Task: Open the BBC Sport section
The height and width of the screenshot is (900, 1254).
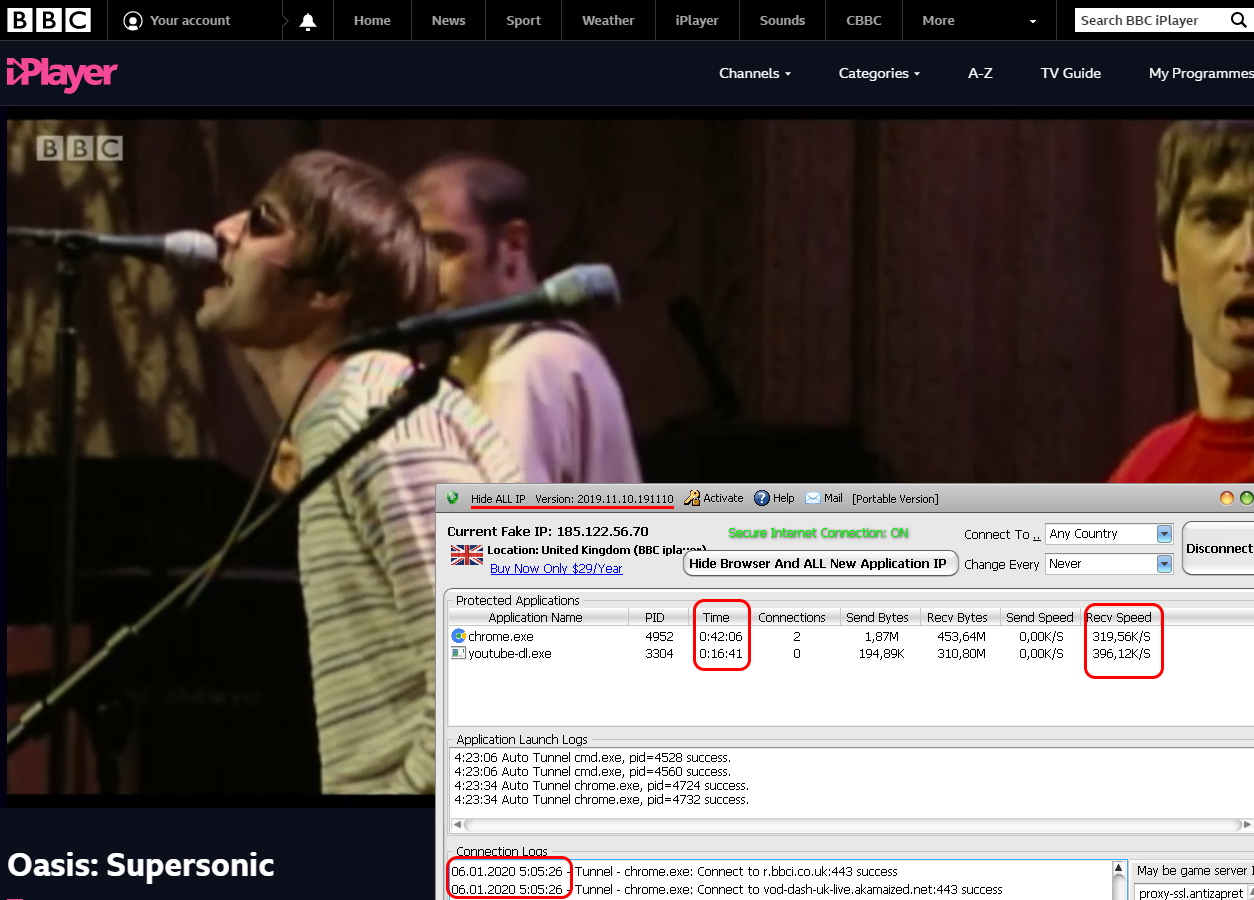Action: pos(523,21)
